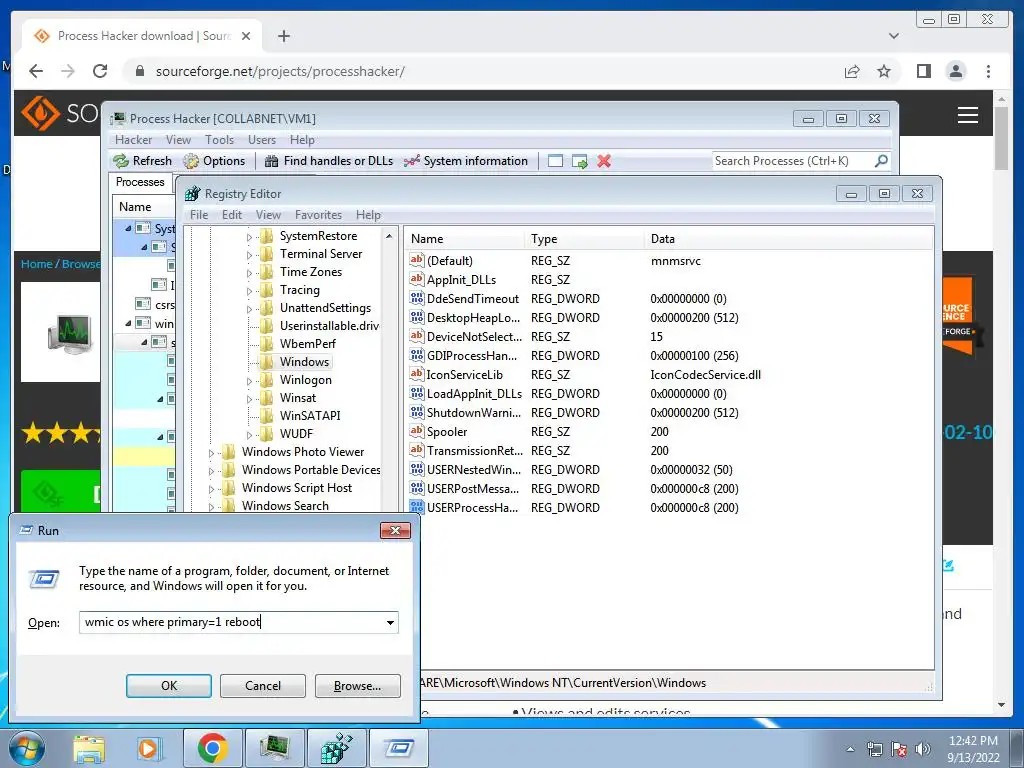Click the Browse... button
Viewport: 1024px width, 768px height.
357,686
